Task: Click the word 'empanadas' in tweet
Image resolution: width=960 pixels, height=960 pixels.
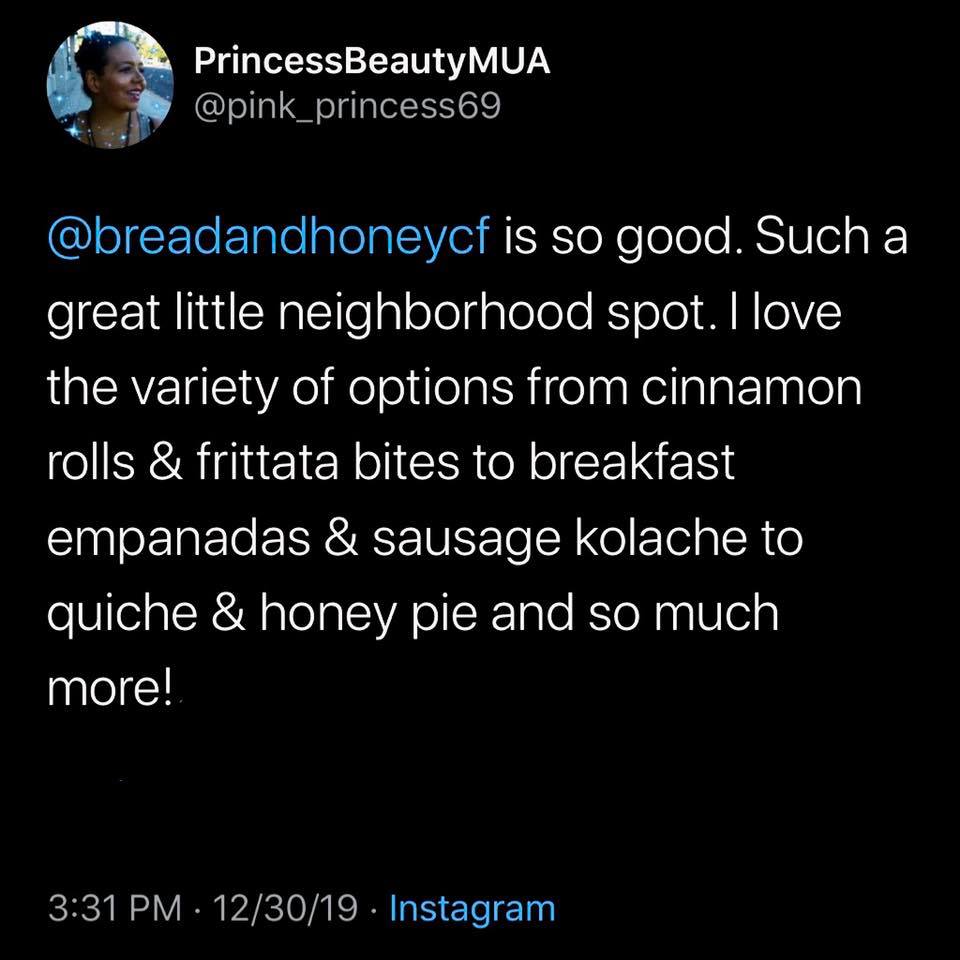Action: coord(178,541)
